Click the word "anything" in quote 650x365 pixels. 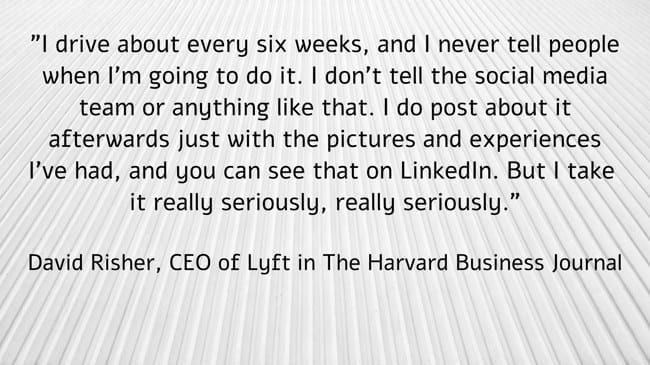pos(220,109)
